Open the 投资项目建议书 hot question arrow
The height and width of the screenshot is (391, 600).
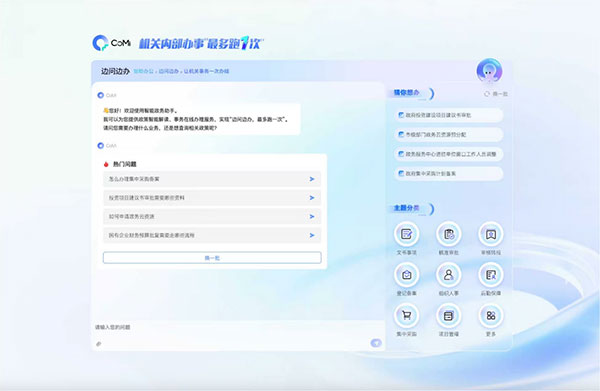point(312,198)
